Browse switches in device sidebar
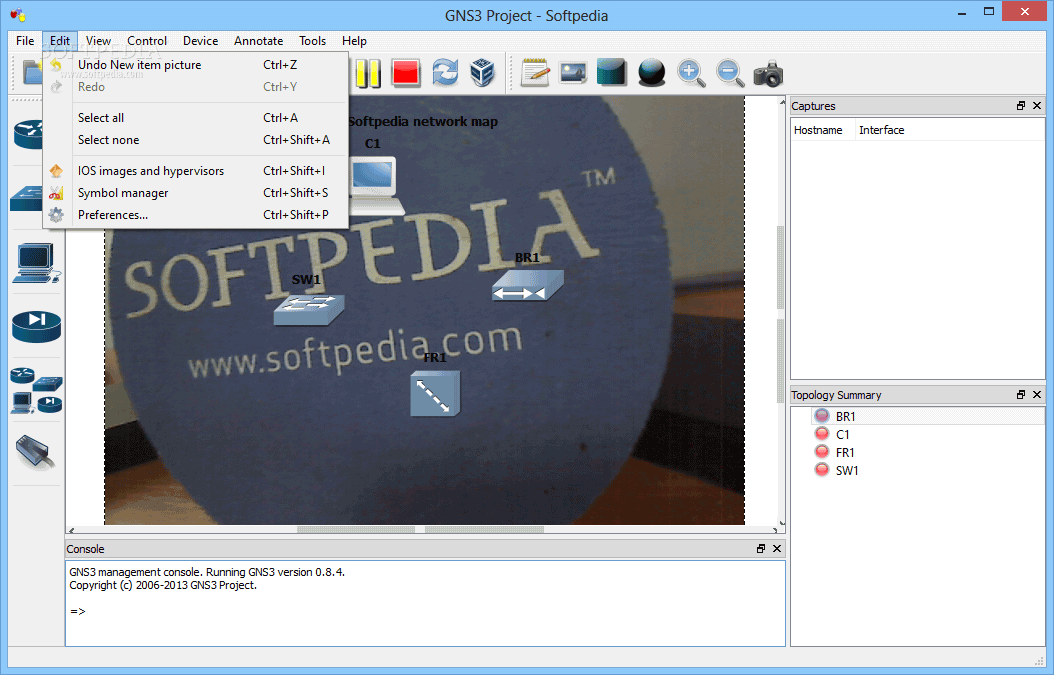1054x675 pixels. [27, 198]
